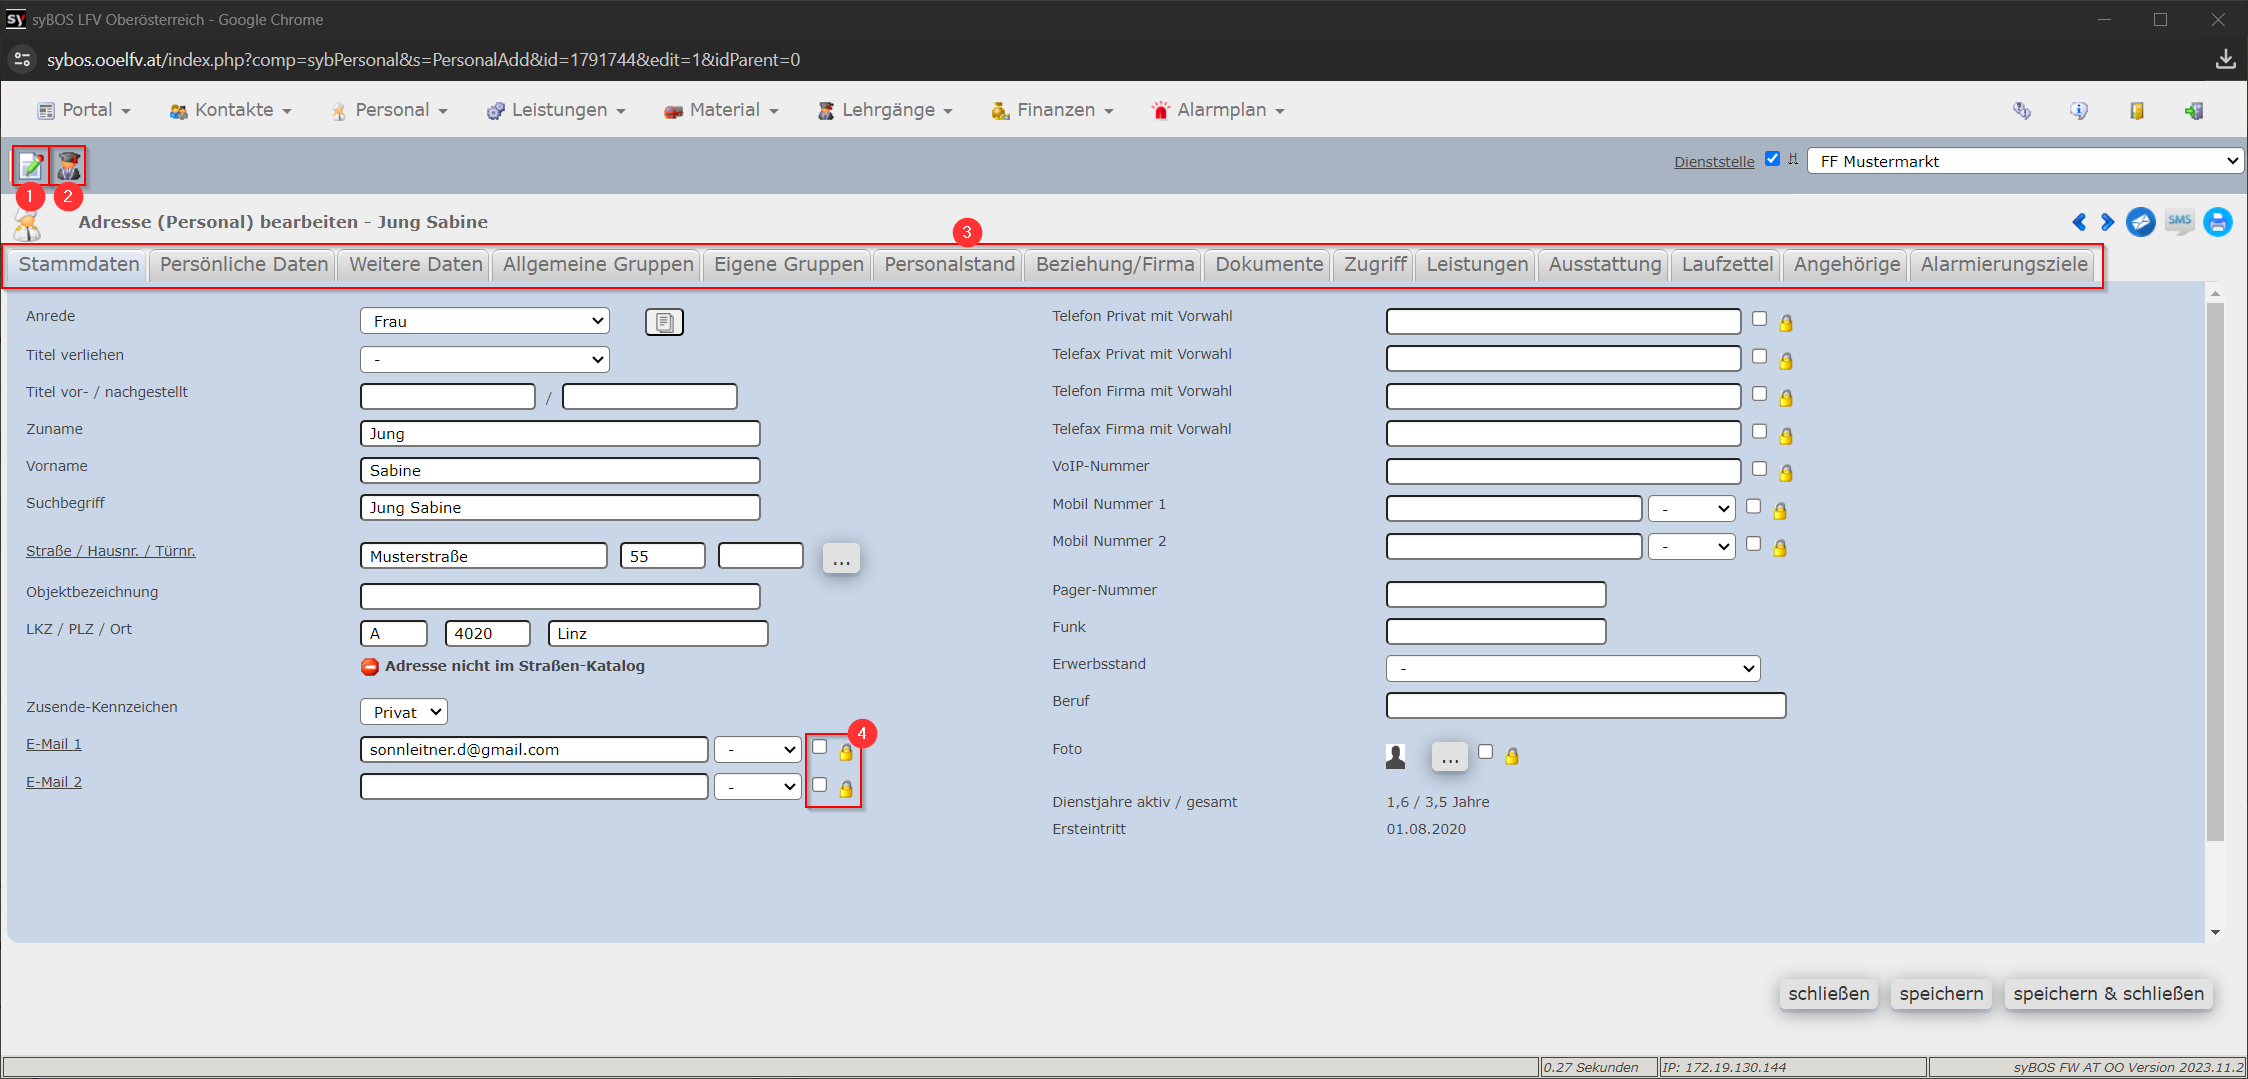
Task: Open the Kontakte menu
Action: (231, 110)
